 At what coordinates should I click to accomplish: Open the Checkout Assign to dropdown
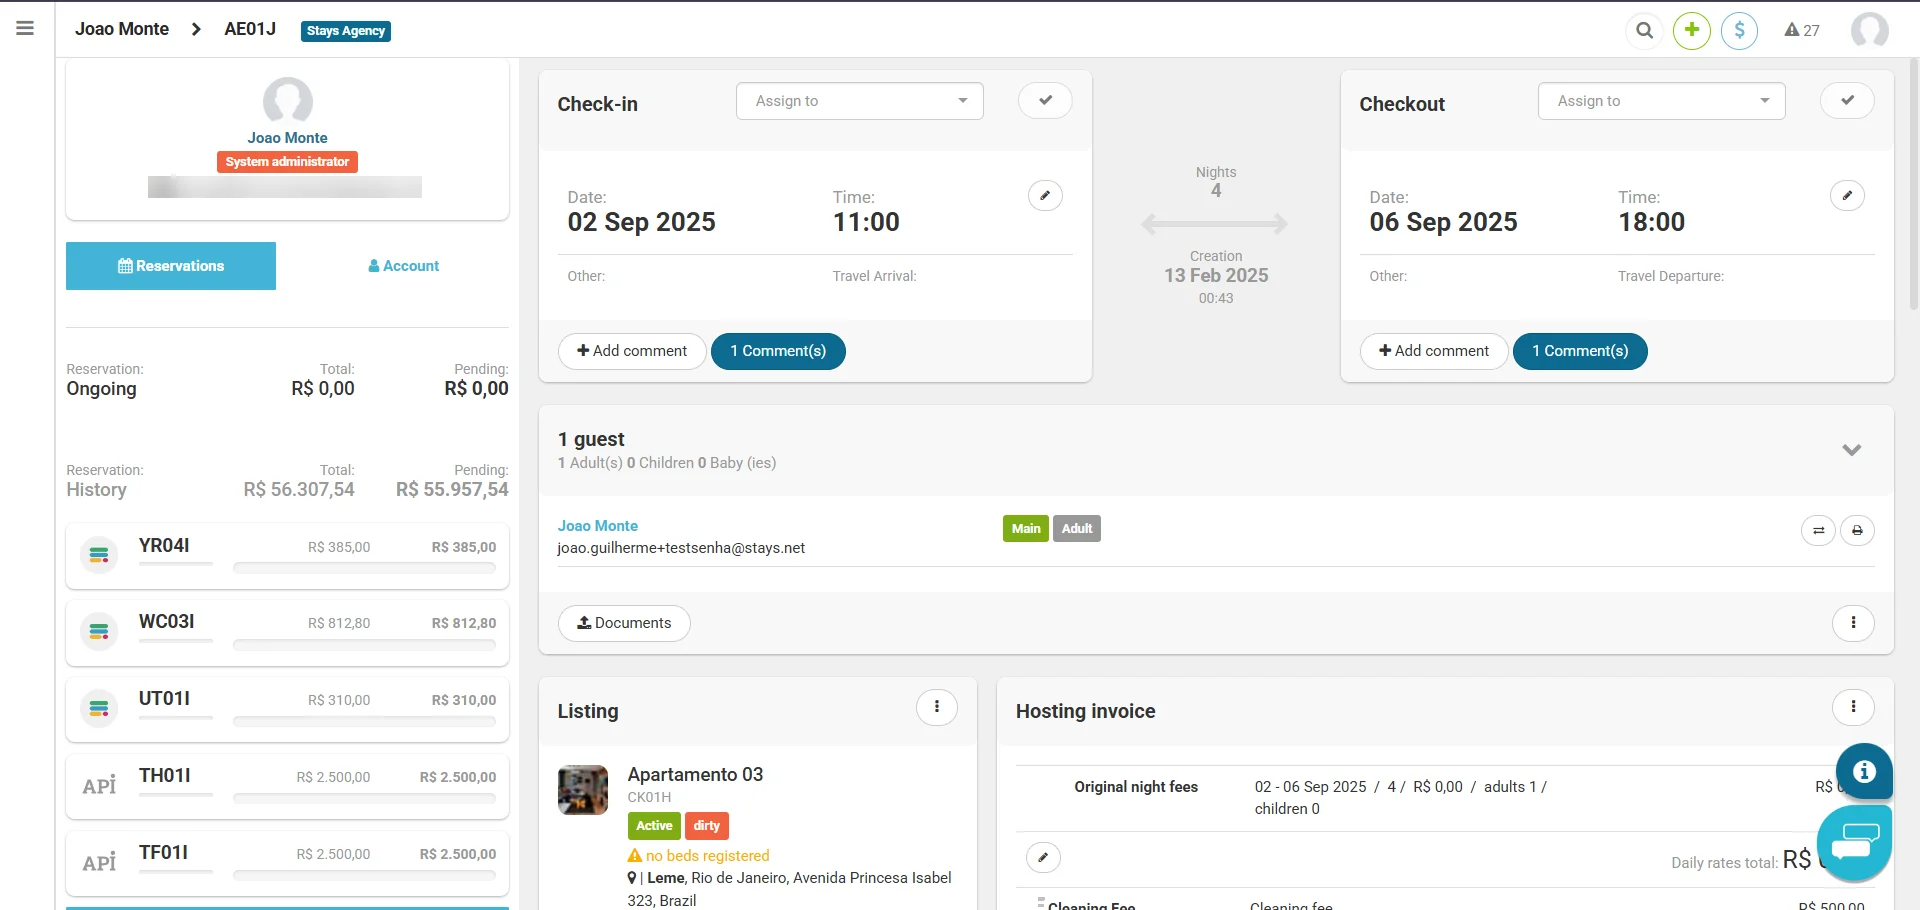point(1662,101)
